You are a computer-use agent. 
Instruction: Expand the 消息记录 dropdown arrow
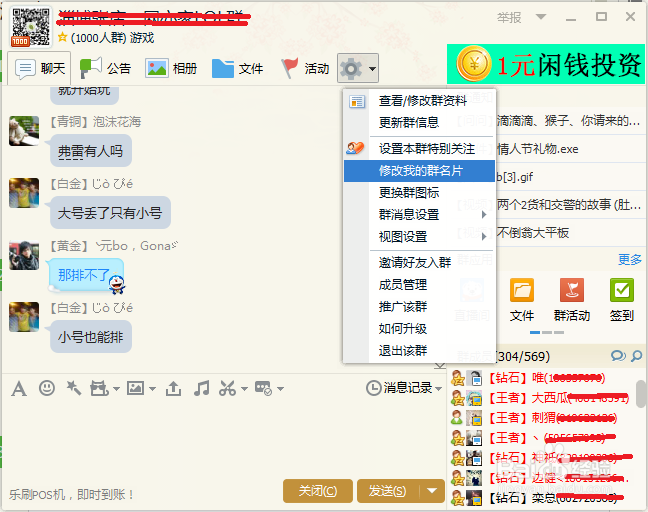(438, 388)
